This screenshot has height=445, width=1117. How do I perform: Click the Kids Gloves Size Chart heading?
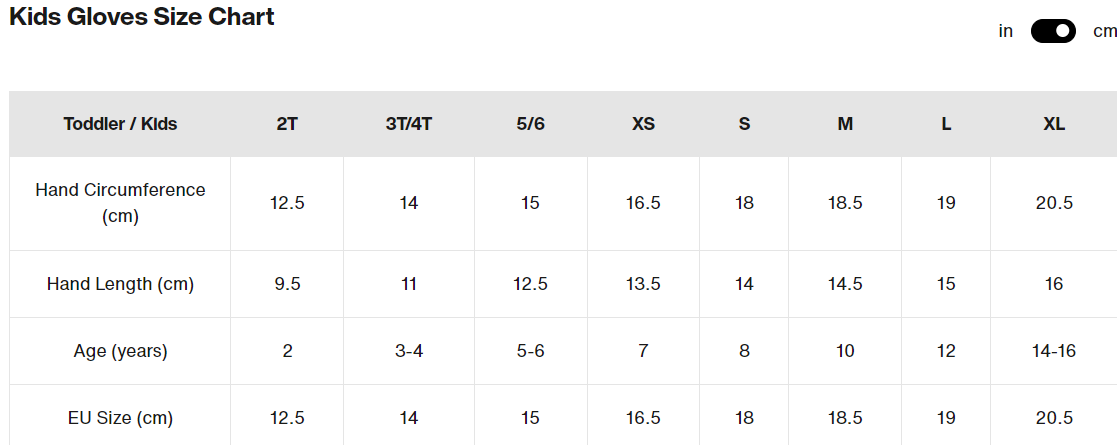[142, 17]
